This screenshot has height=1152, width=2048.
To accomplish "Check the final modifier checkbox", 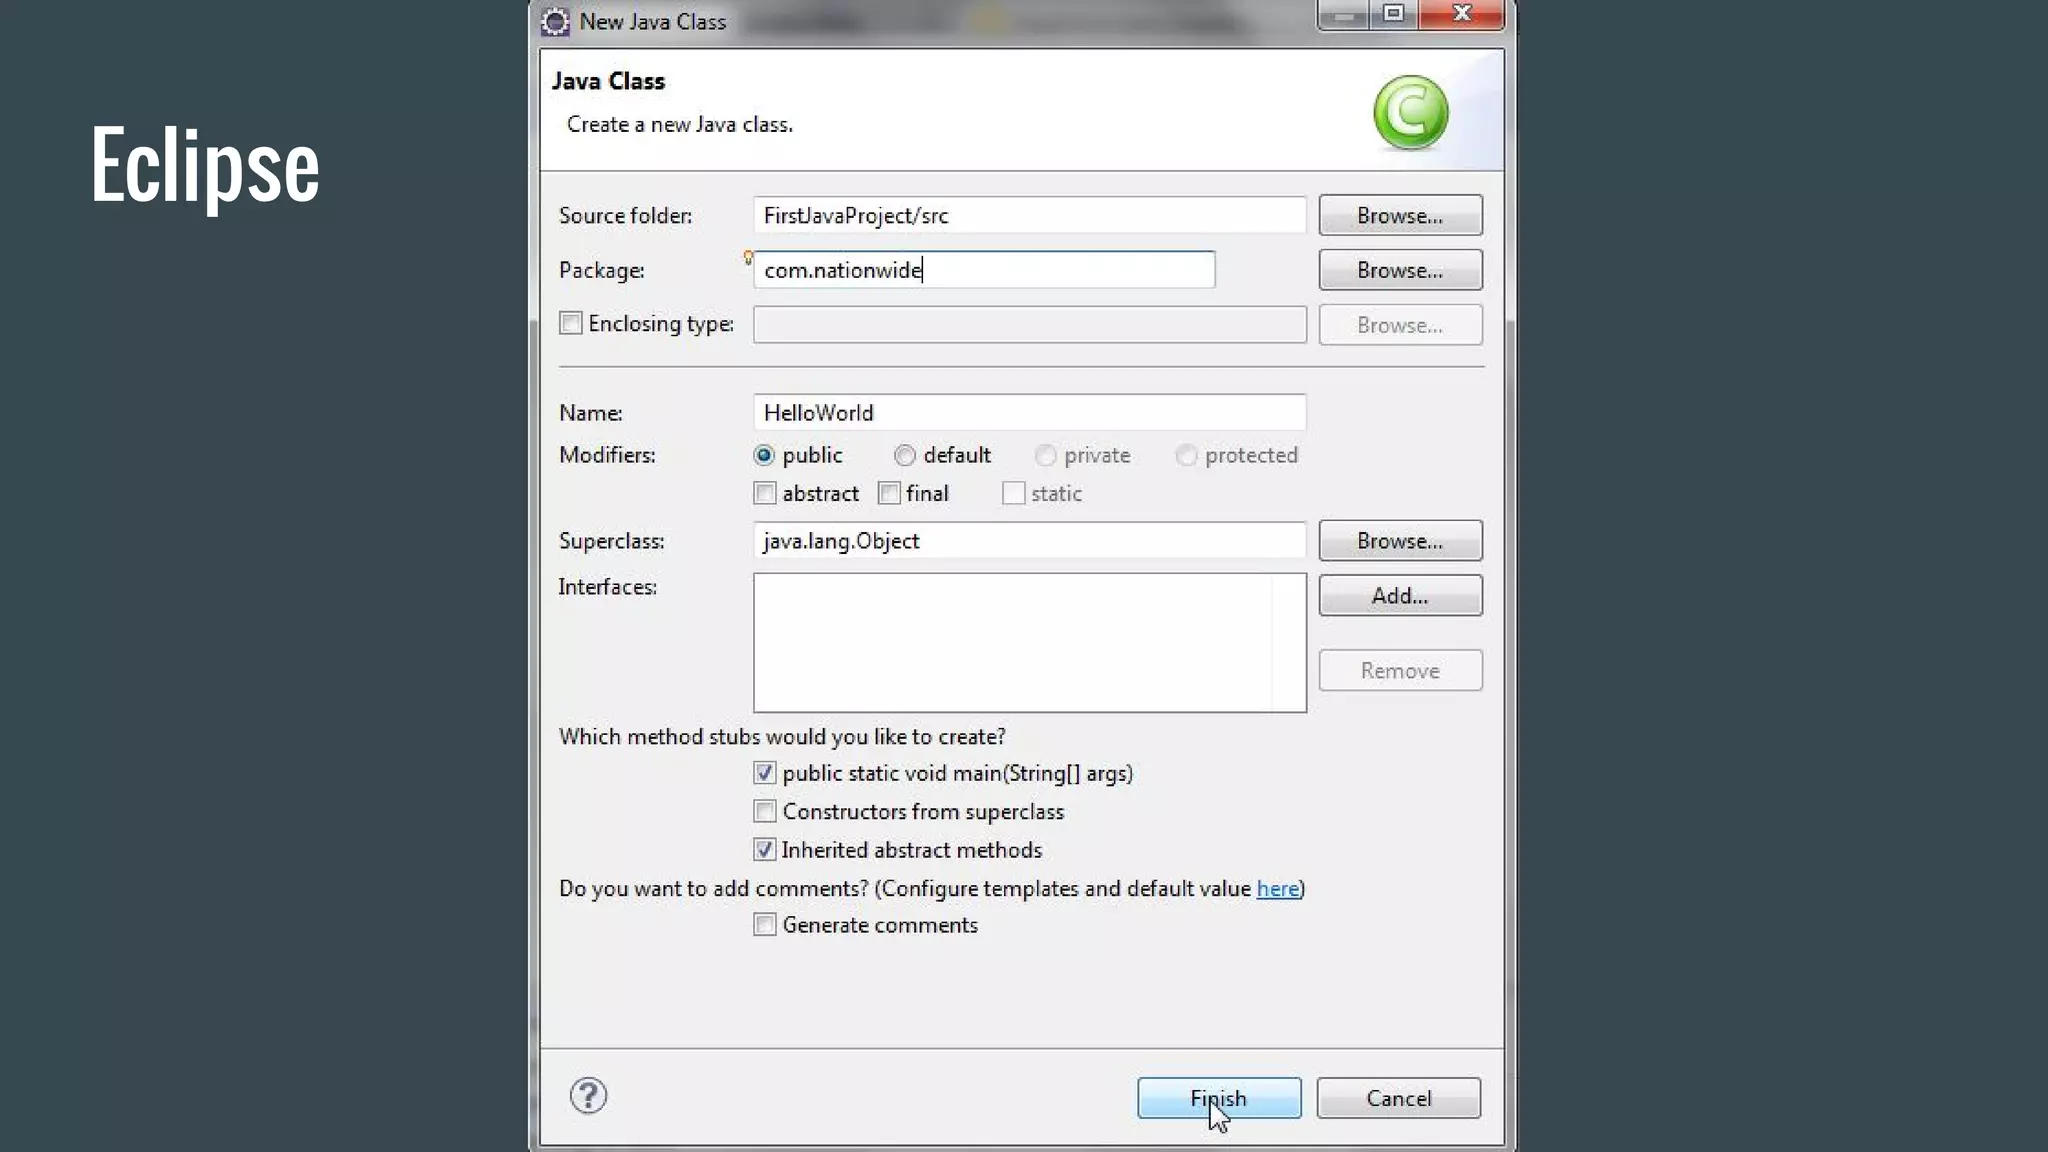I will coord(889,494).
